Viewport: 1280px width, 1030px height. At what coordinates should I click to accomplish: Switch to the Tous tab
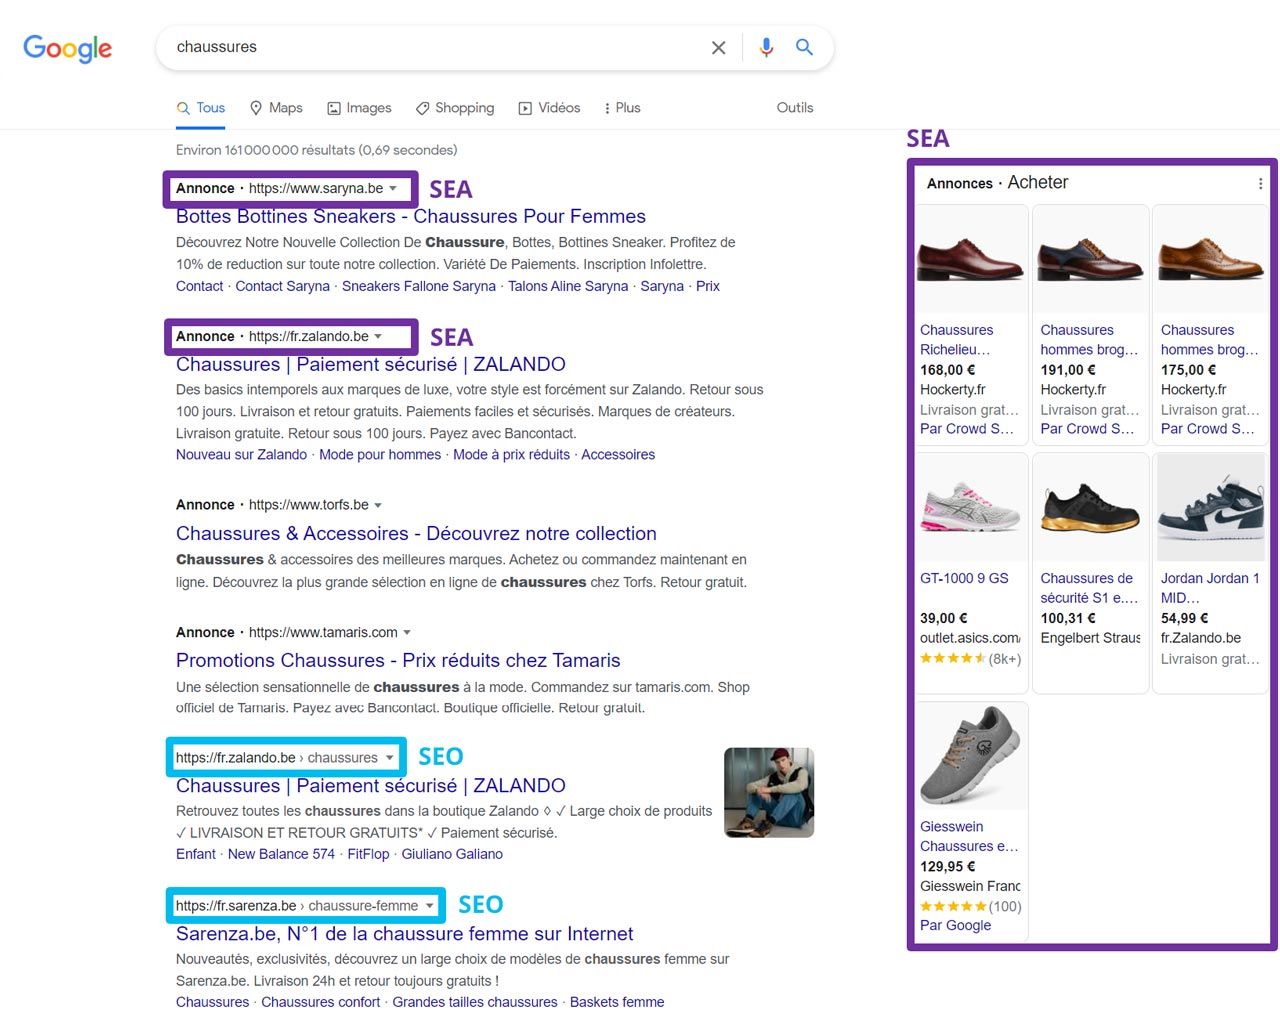point(200,108)
